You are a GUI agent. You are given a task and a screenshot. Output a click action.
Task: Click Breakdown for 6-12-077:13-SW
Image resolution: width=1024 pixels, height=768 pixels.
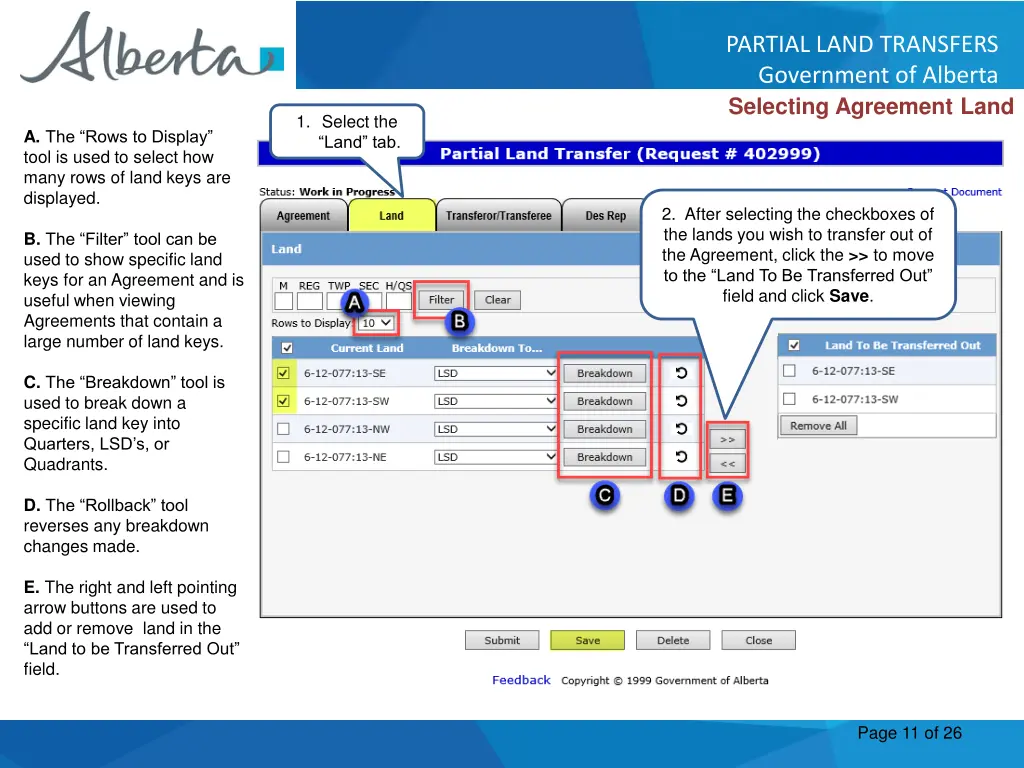coord(605,401)
